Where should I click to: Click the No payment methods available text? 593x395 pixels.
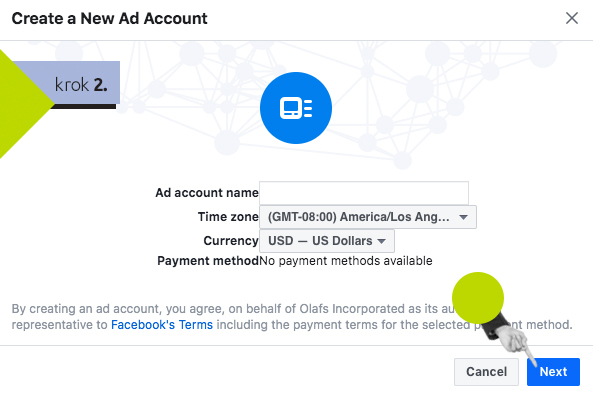(x=346, y=261)
